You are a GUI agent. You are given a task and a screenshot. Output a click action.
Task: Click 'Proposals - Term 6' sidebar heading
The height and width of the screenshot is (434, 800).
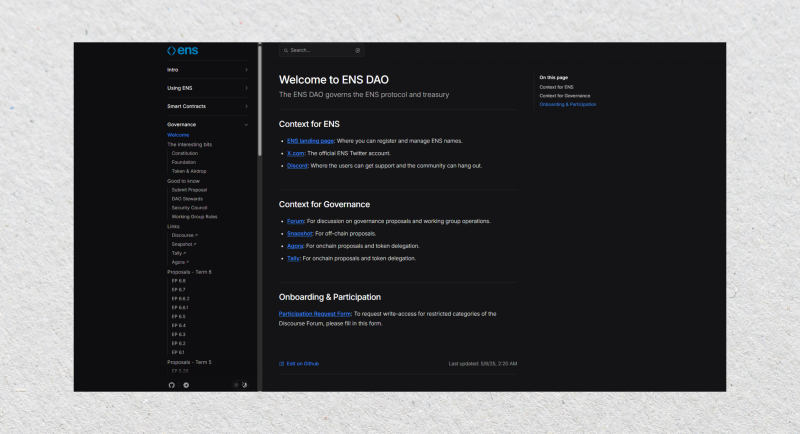[189, 272]
